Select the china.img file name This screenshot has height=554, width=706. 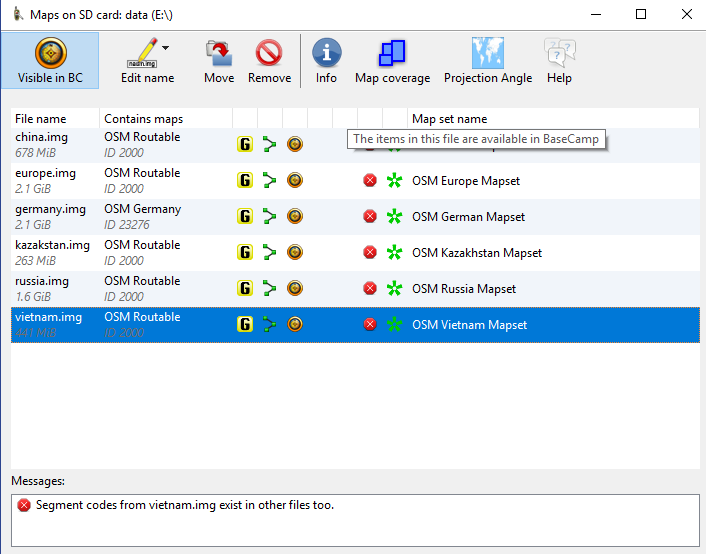[x=41, y=137]
